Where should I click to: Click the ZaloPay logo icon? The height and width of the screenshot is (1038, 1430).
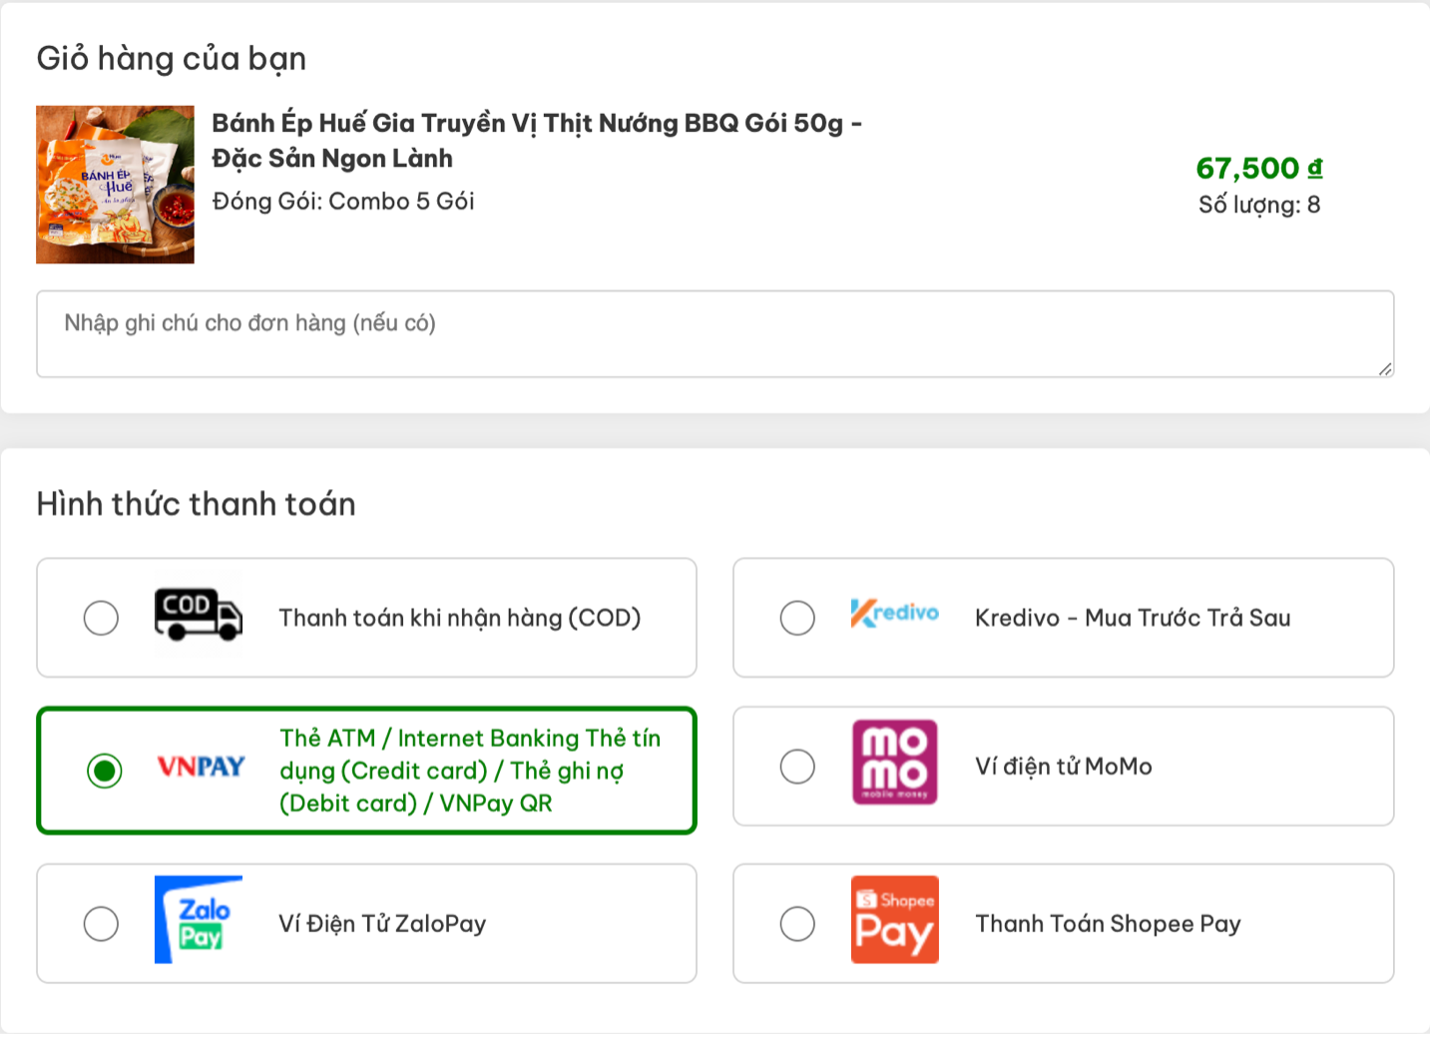pyautogui.click(x=198, y=920)
